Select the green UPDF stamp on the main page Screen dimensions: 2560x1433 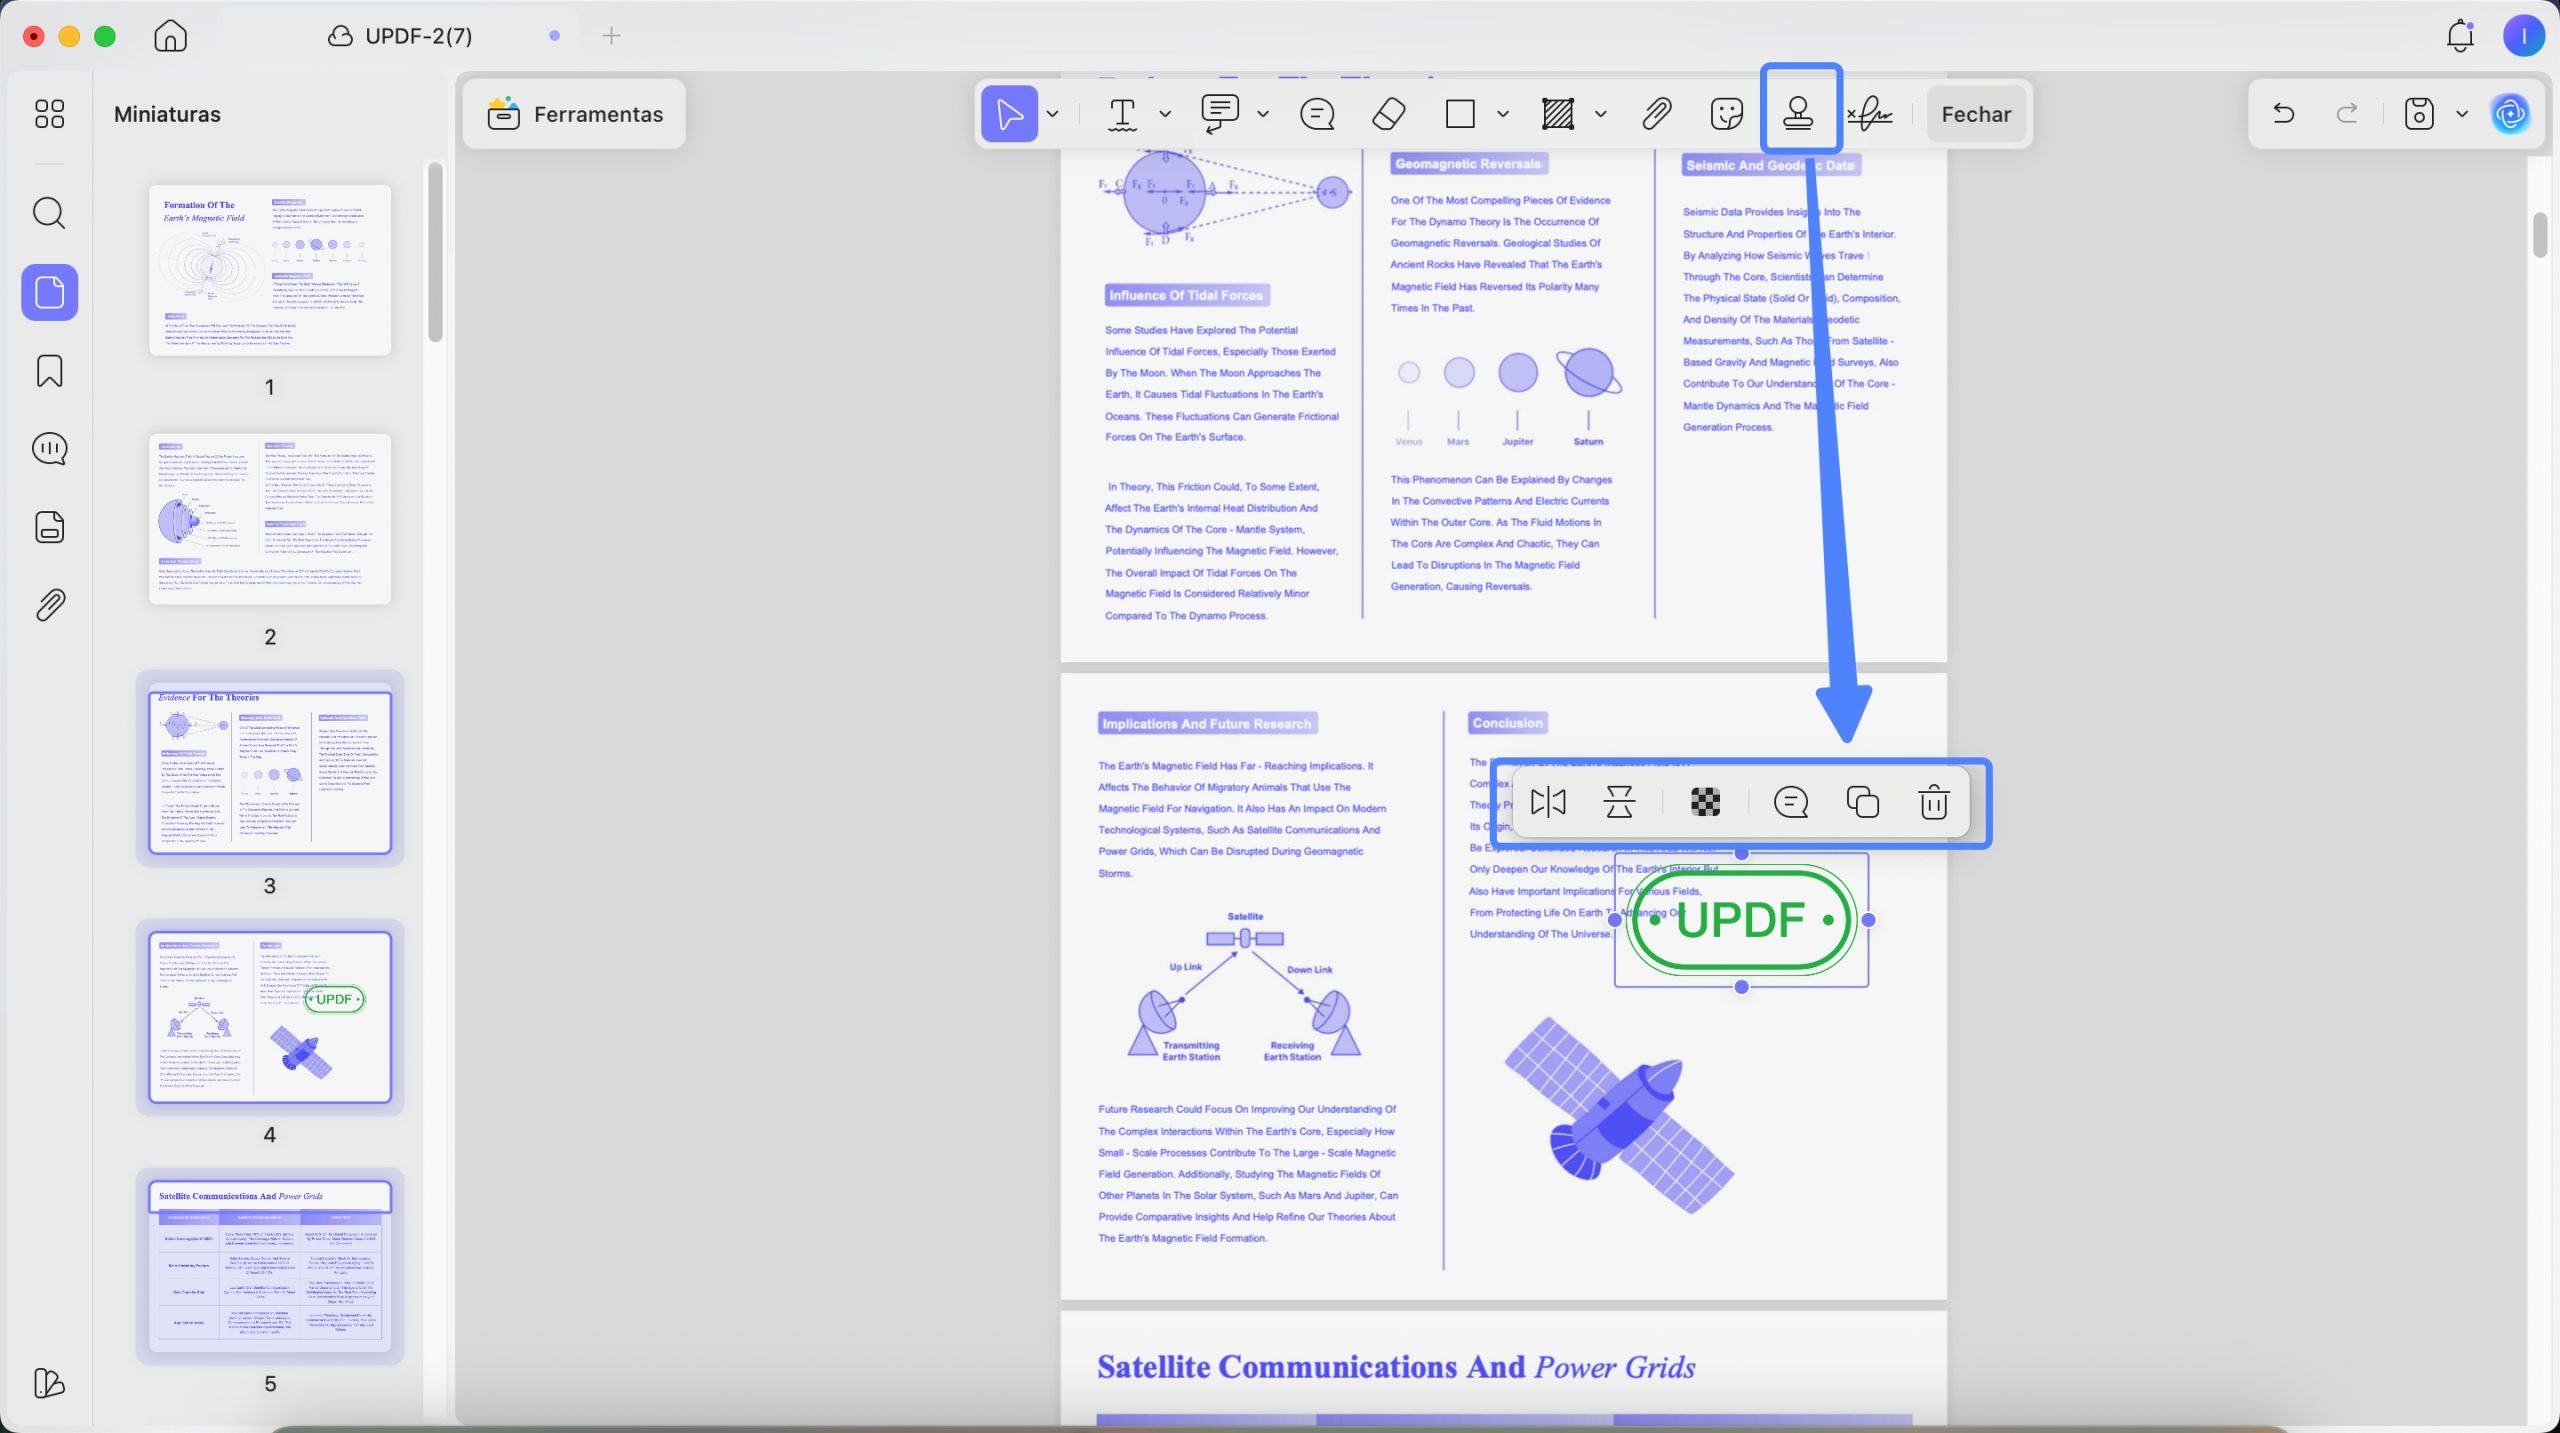point(1741,920)
